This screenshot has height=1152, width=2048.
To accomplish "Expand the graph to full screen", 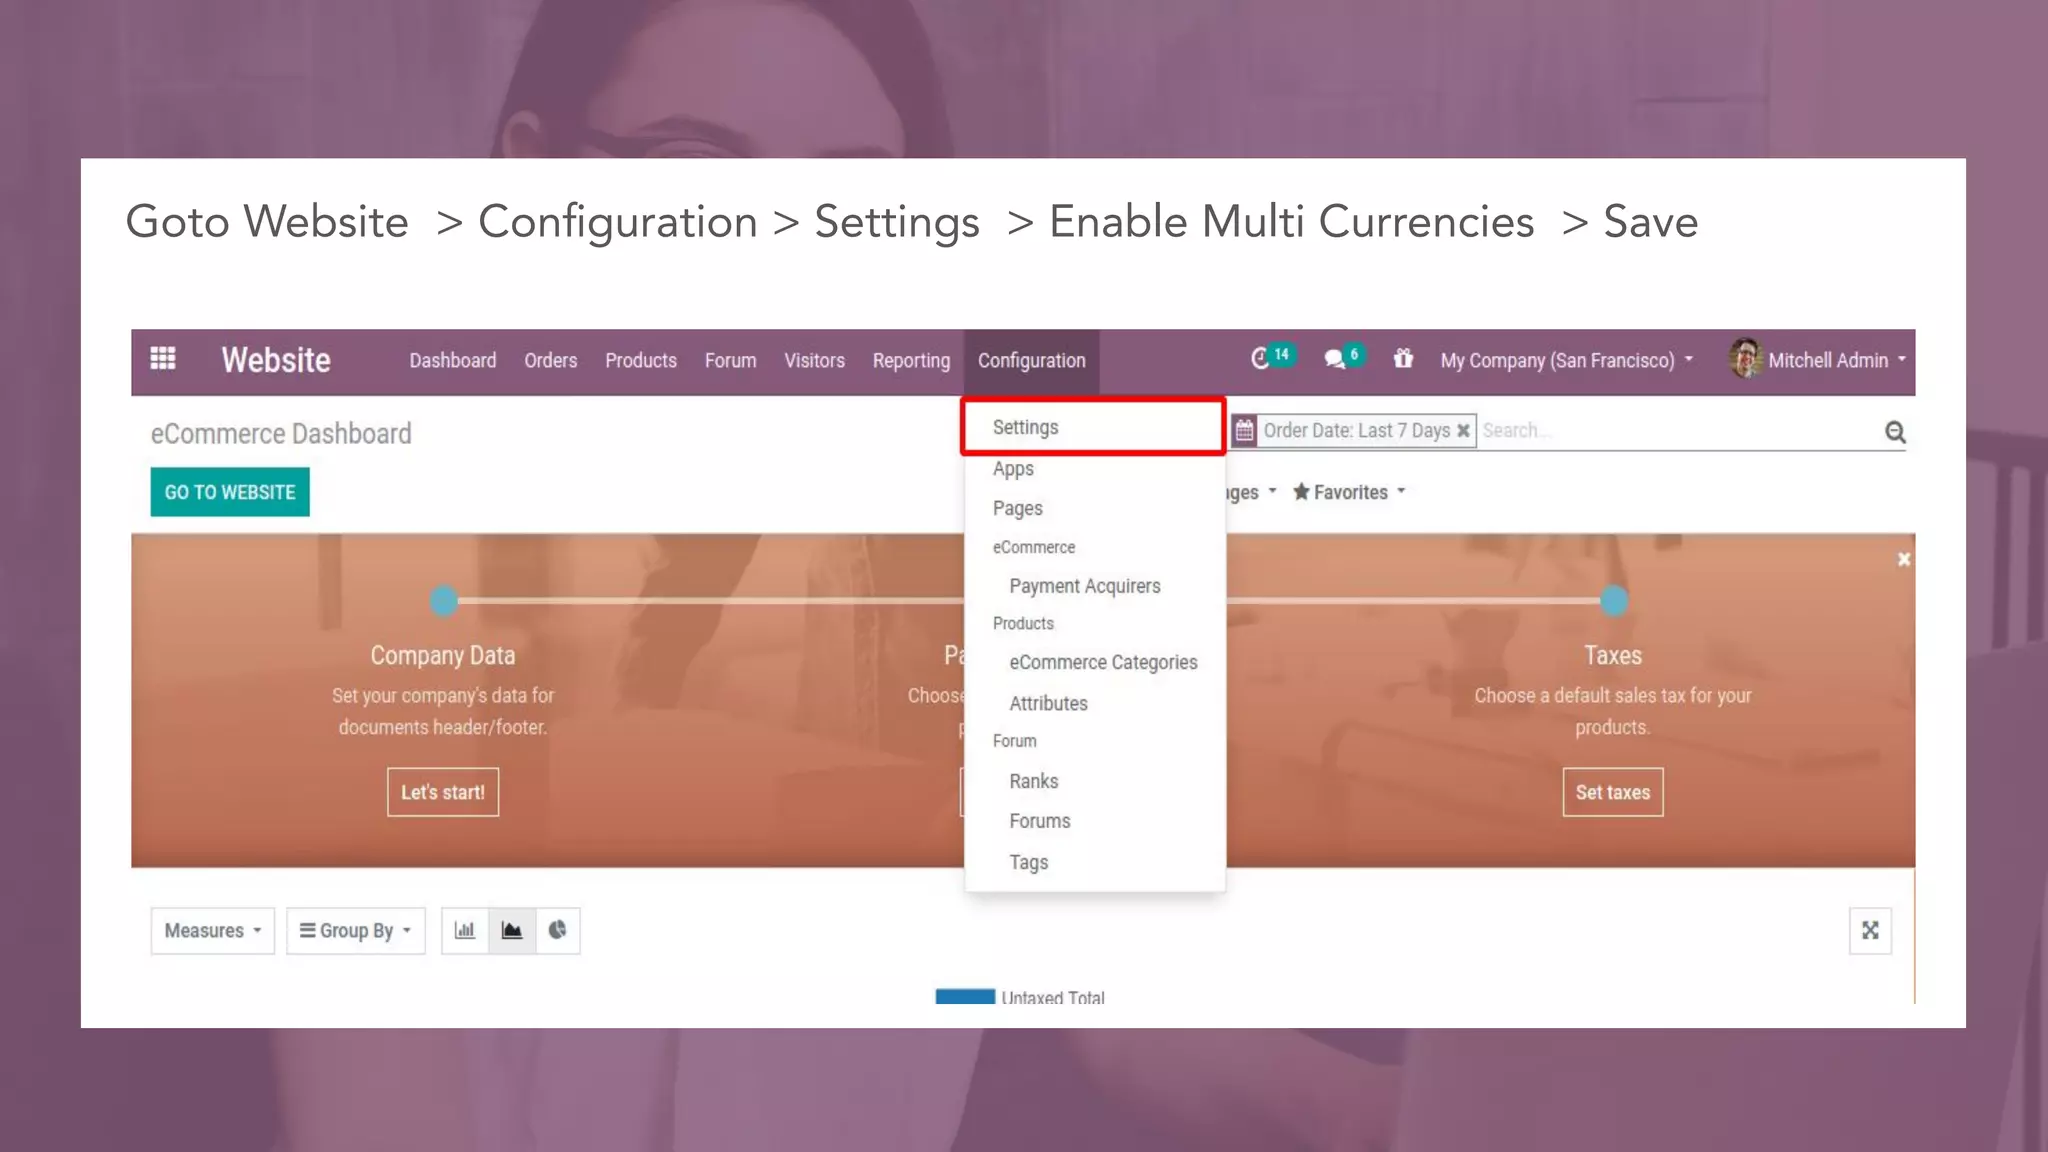I will click(x=1870, y=931).
